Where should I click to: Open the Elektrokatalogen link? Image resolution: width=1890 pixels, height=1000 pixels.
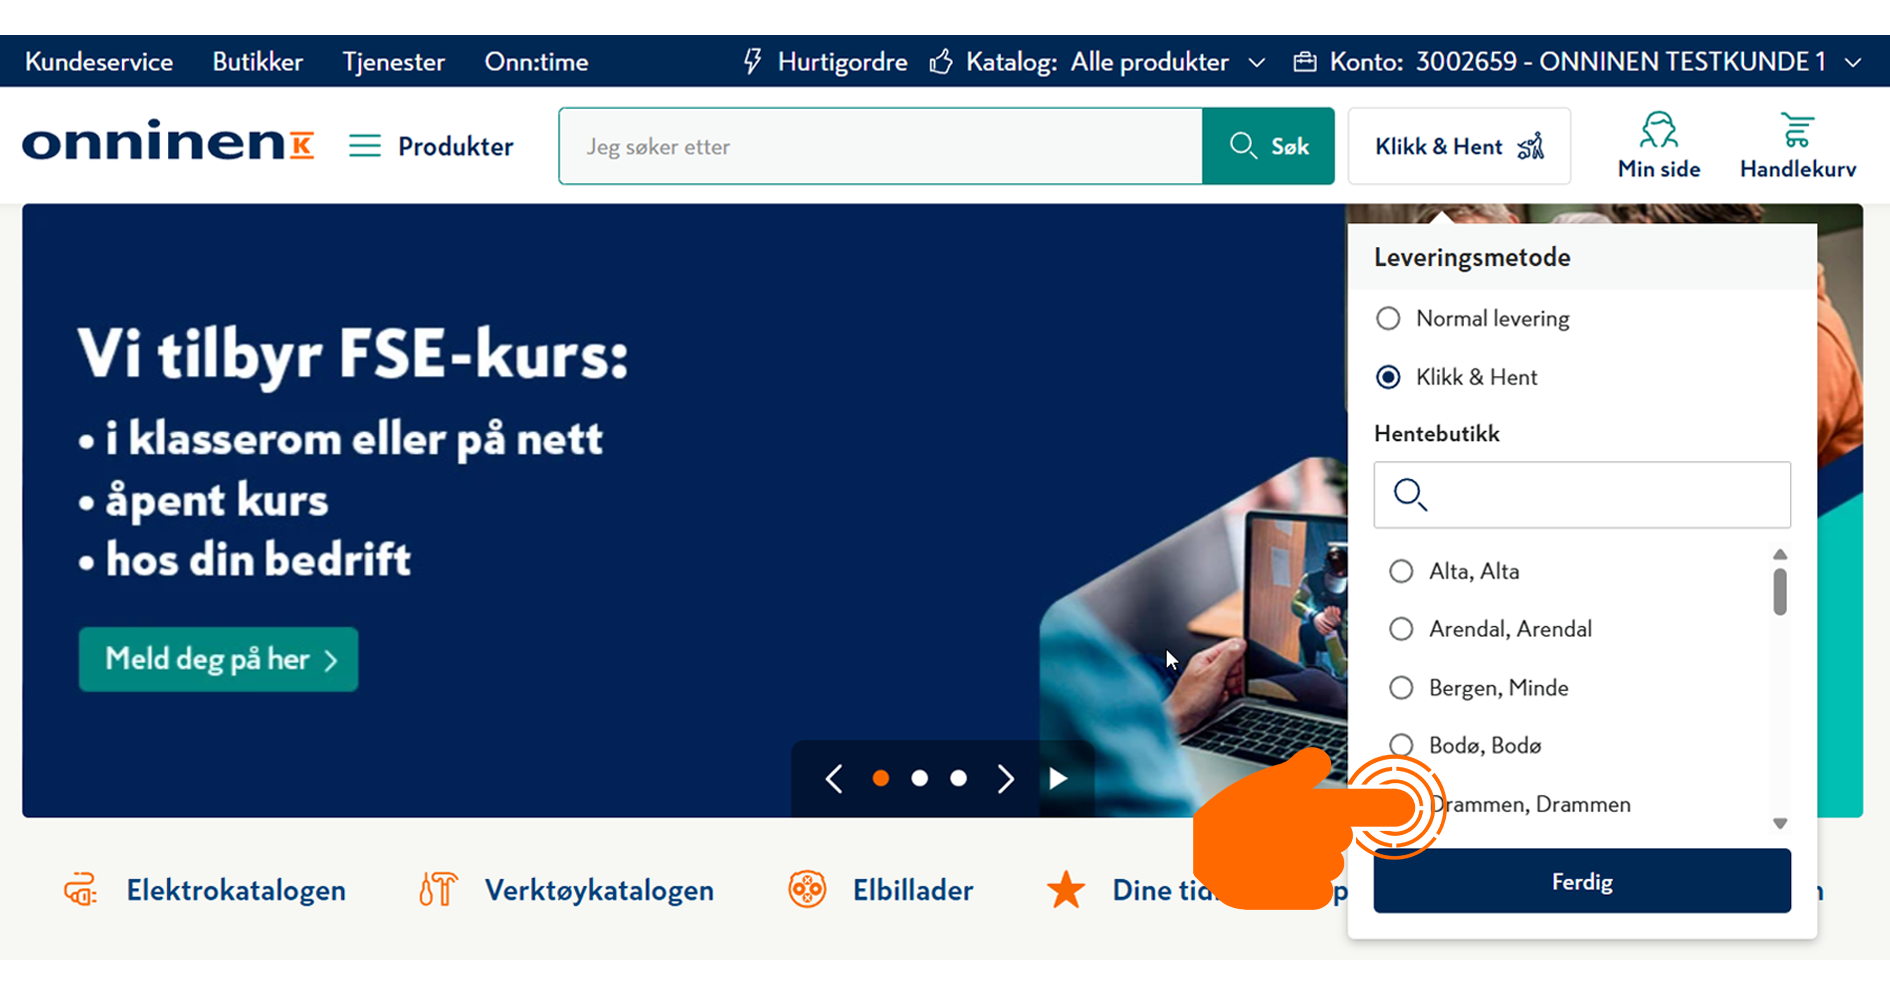point(236,890)
